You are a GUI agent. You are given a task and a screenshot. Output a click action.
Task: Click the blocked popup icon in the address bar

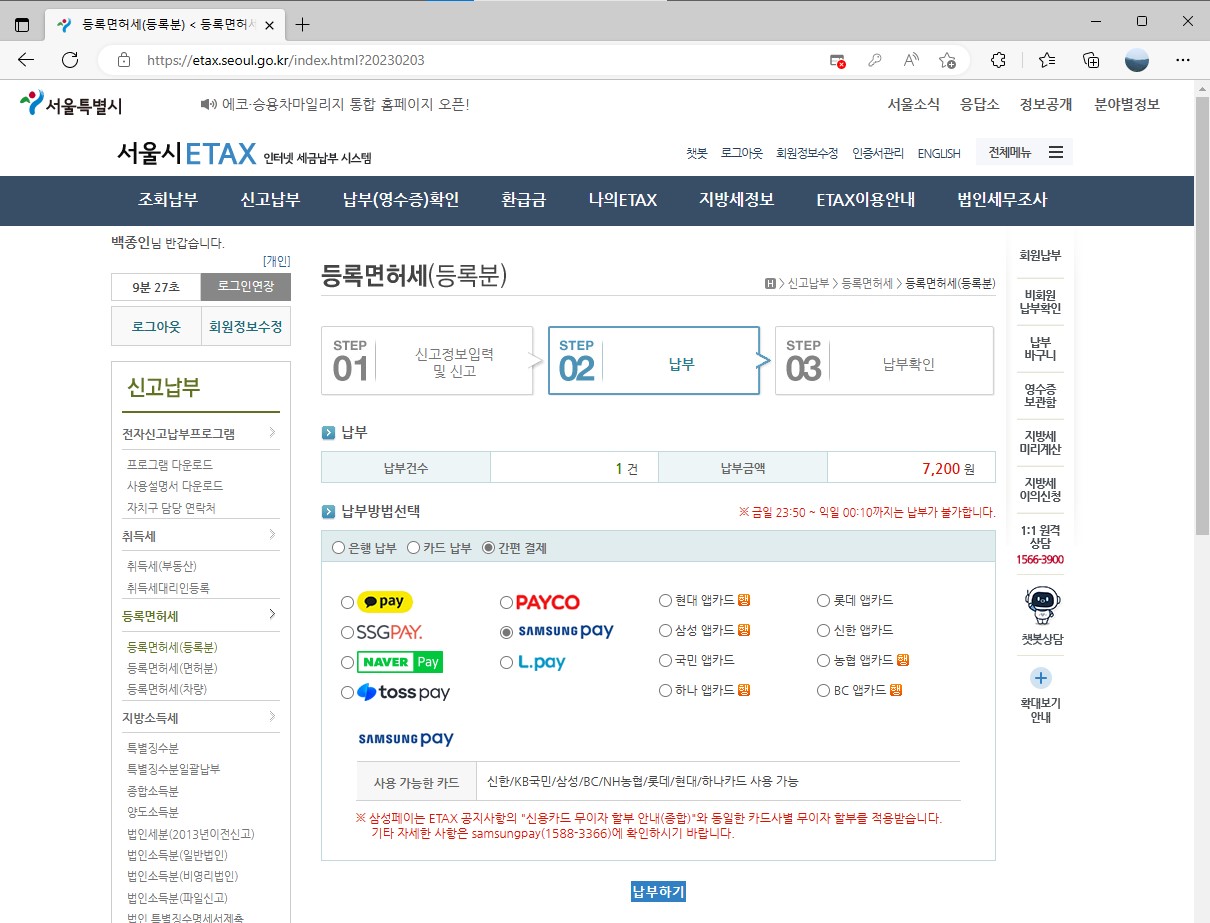(x=838, y=60)
